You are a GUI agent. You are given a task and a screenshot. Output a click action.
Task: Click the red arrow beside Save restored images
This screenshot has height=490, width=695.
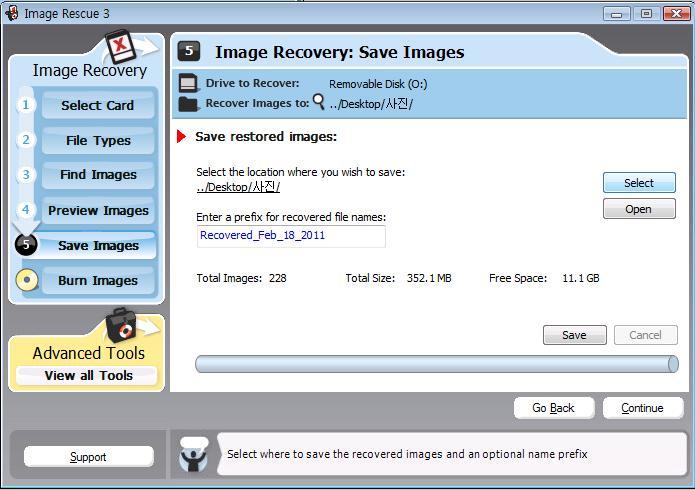point(181,136)
